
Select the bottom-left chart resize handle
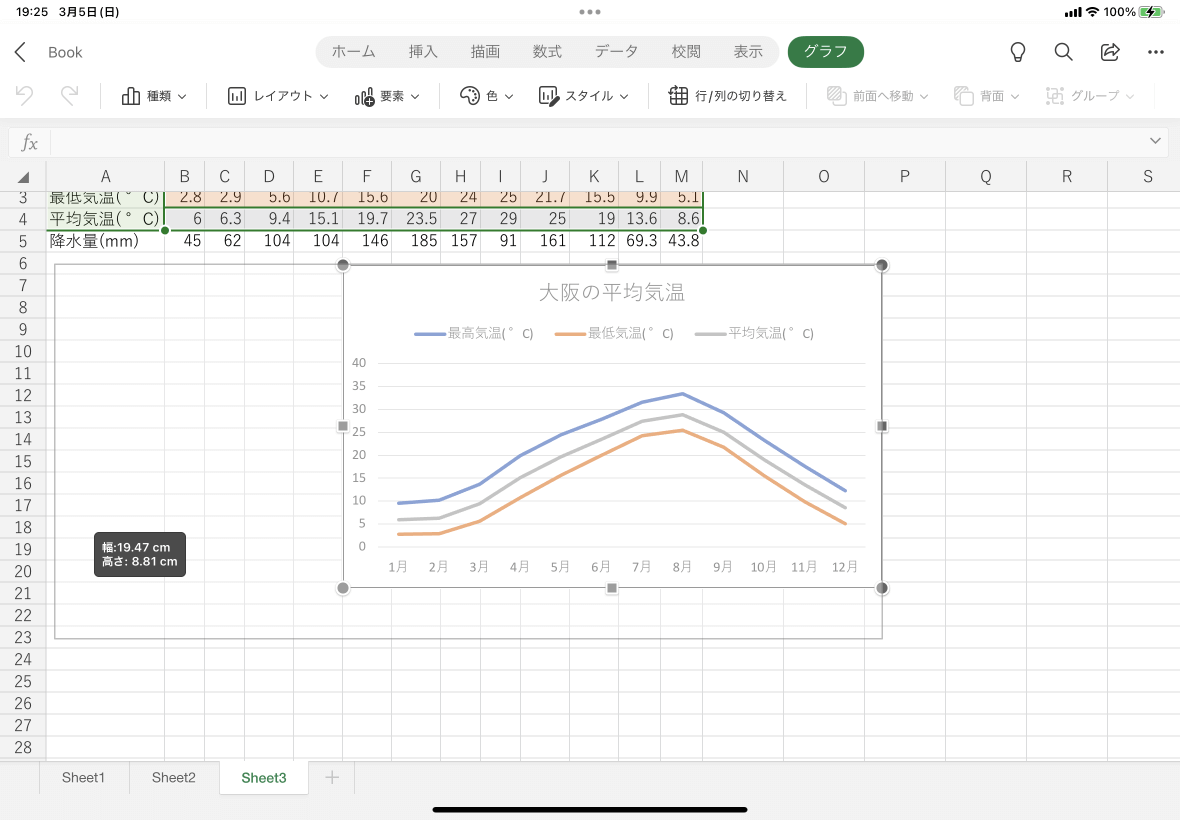[343, 588]
